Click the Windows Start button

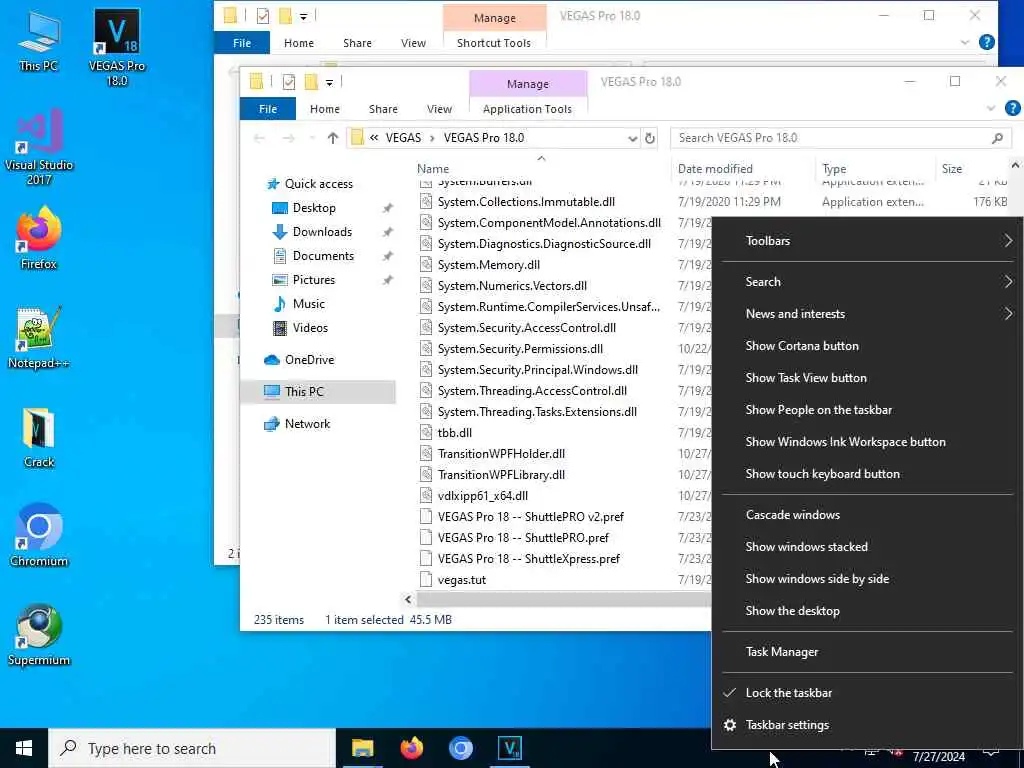tap(24, 748)
